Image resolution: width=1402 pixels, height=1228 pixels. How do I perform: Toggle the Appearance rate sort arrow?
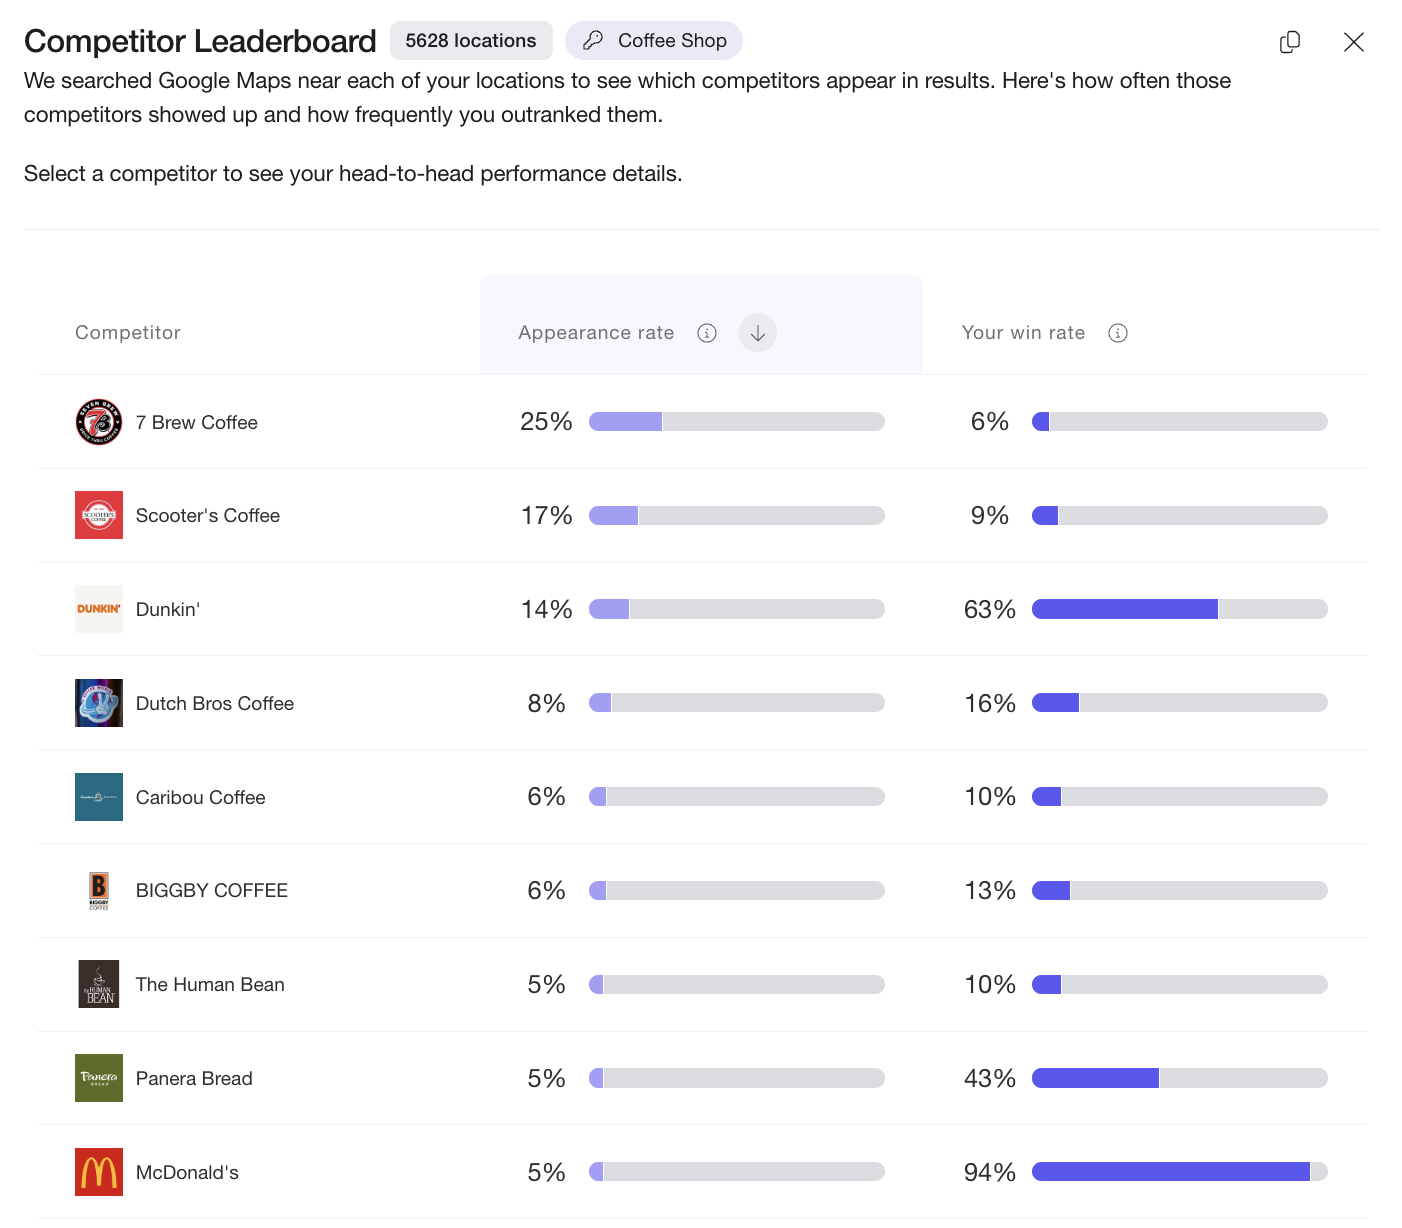coord(758,333)
